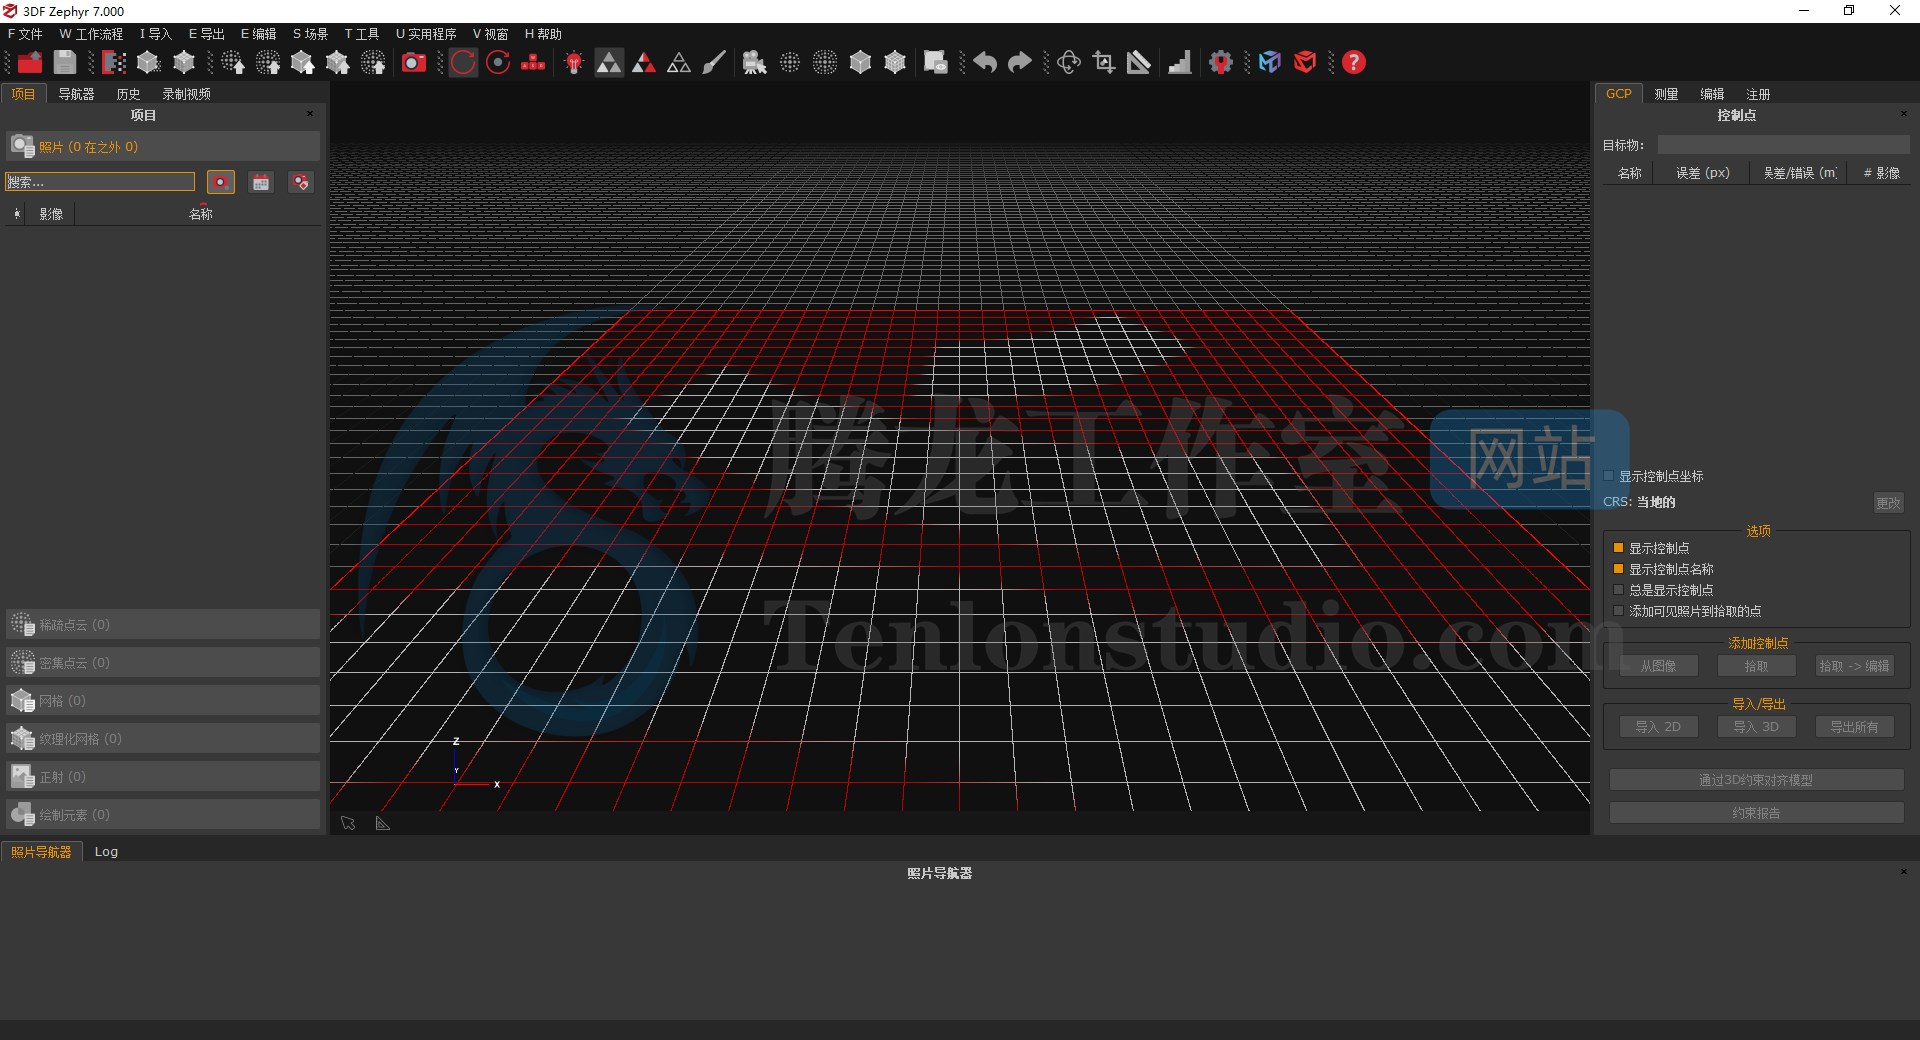Click the 搜索 input field

[x=100, y=182]
